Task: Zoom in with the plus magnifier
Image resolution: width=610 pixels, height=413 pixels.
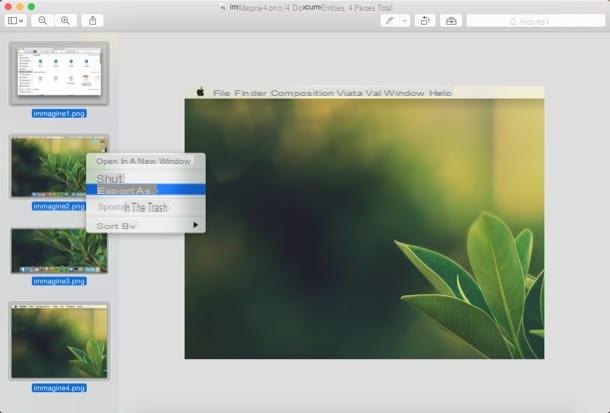Action: (x=65, y=21)
